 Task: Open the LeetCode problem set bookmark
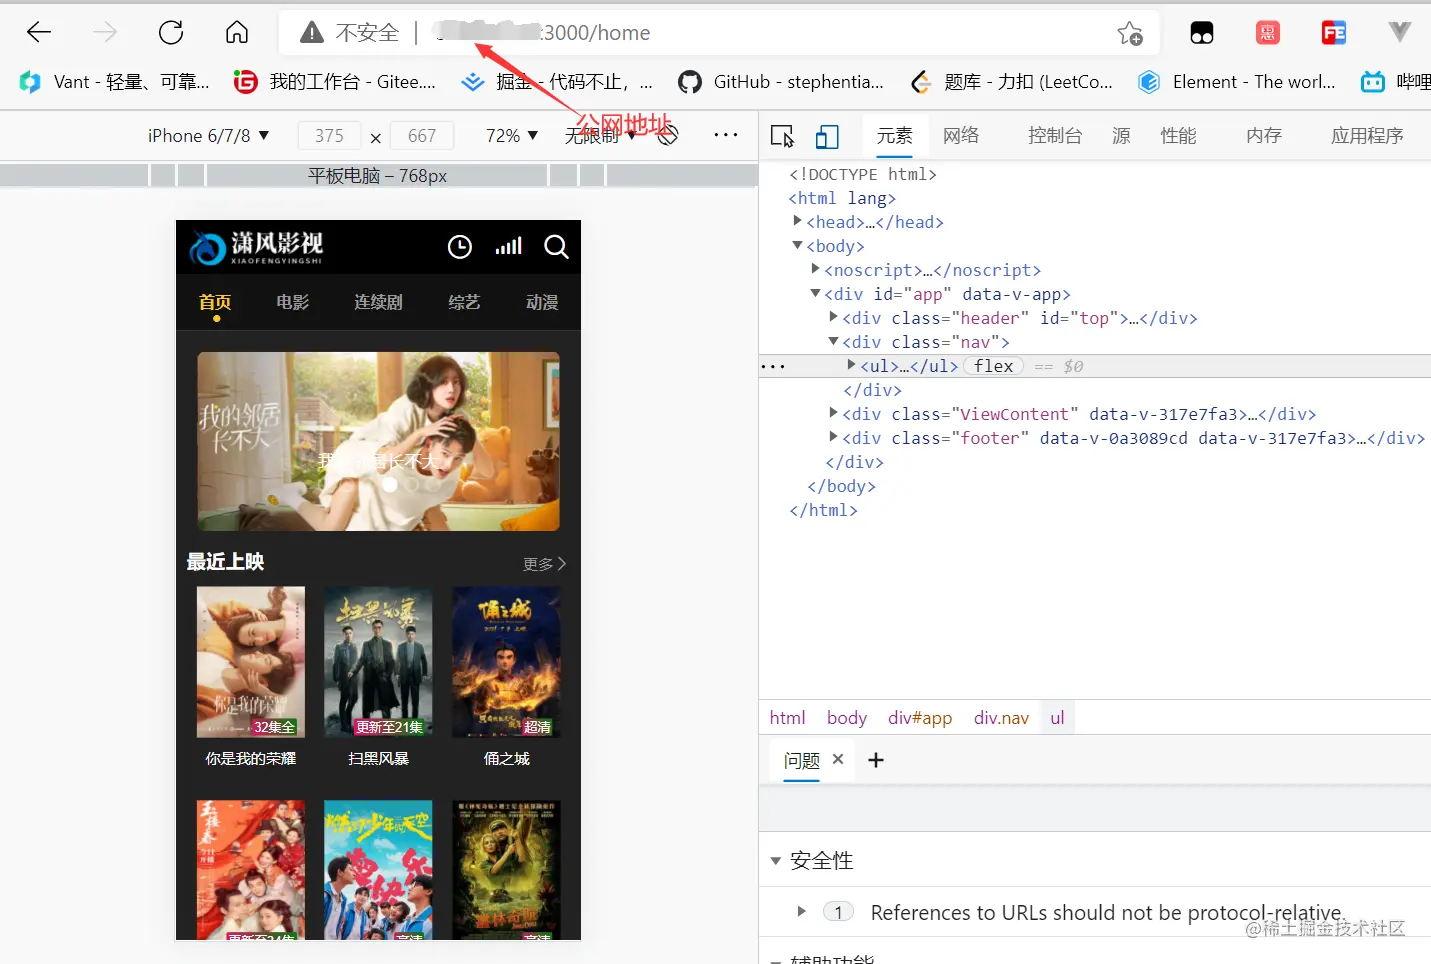[1012, 82]
